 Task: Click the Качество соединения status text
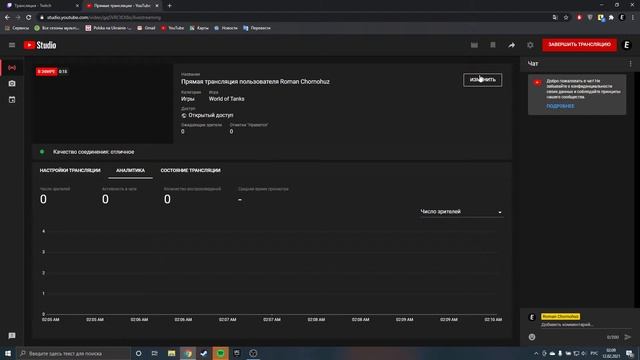pos(93,152)
